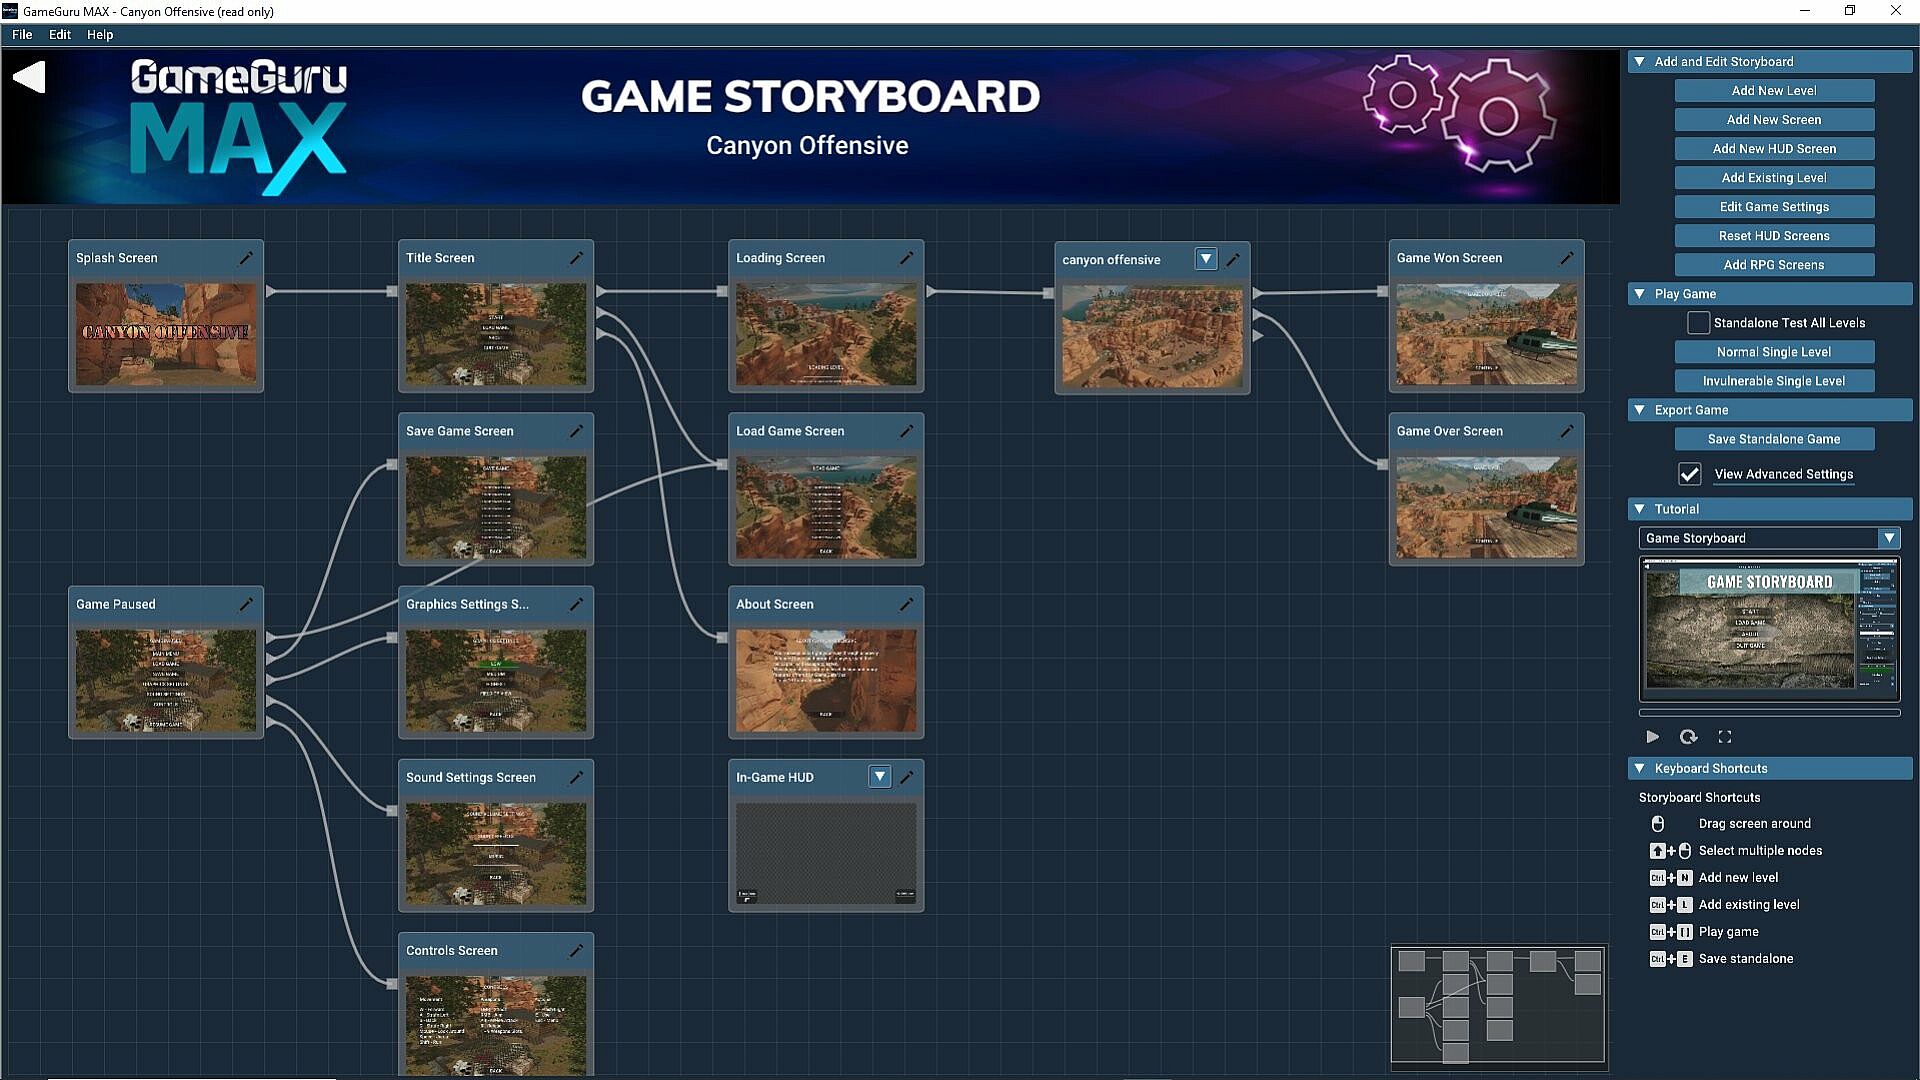Uncheck View Advanced Settings
Screen dimensions: 1920x1080
(x=1689, y=474)
